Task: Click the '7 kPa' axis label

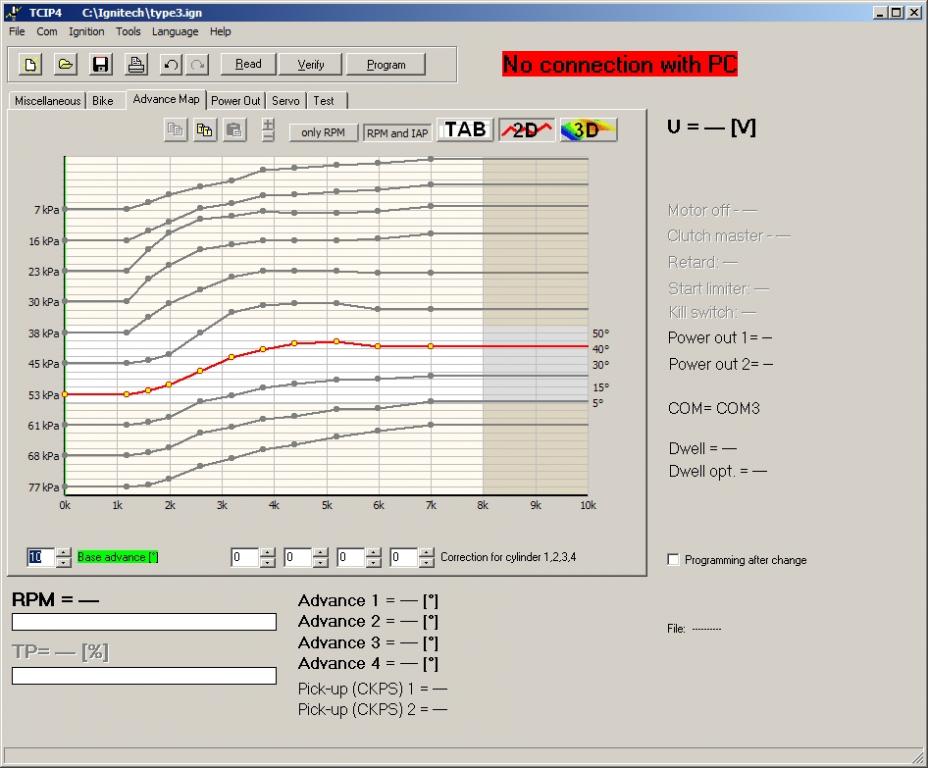Action: 46,210
